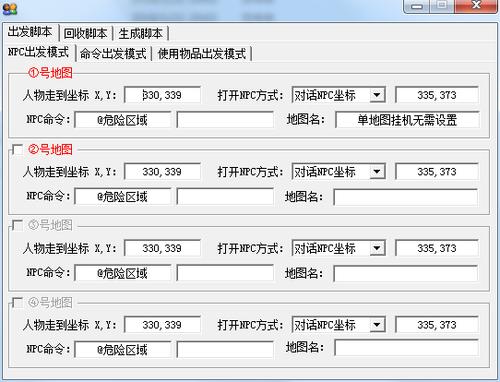Viewport: 500px width, 382px height.
Task: Switch to the 出发脚本 tab
Action: pyautogui.click(x=30, y=32)
